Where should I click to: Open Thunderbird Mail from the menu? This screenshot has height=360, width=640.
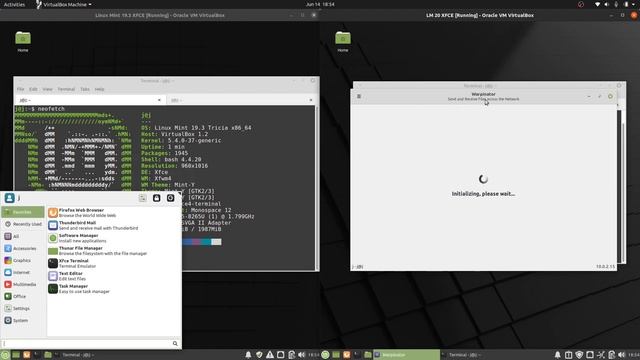(113, 225)
